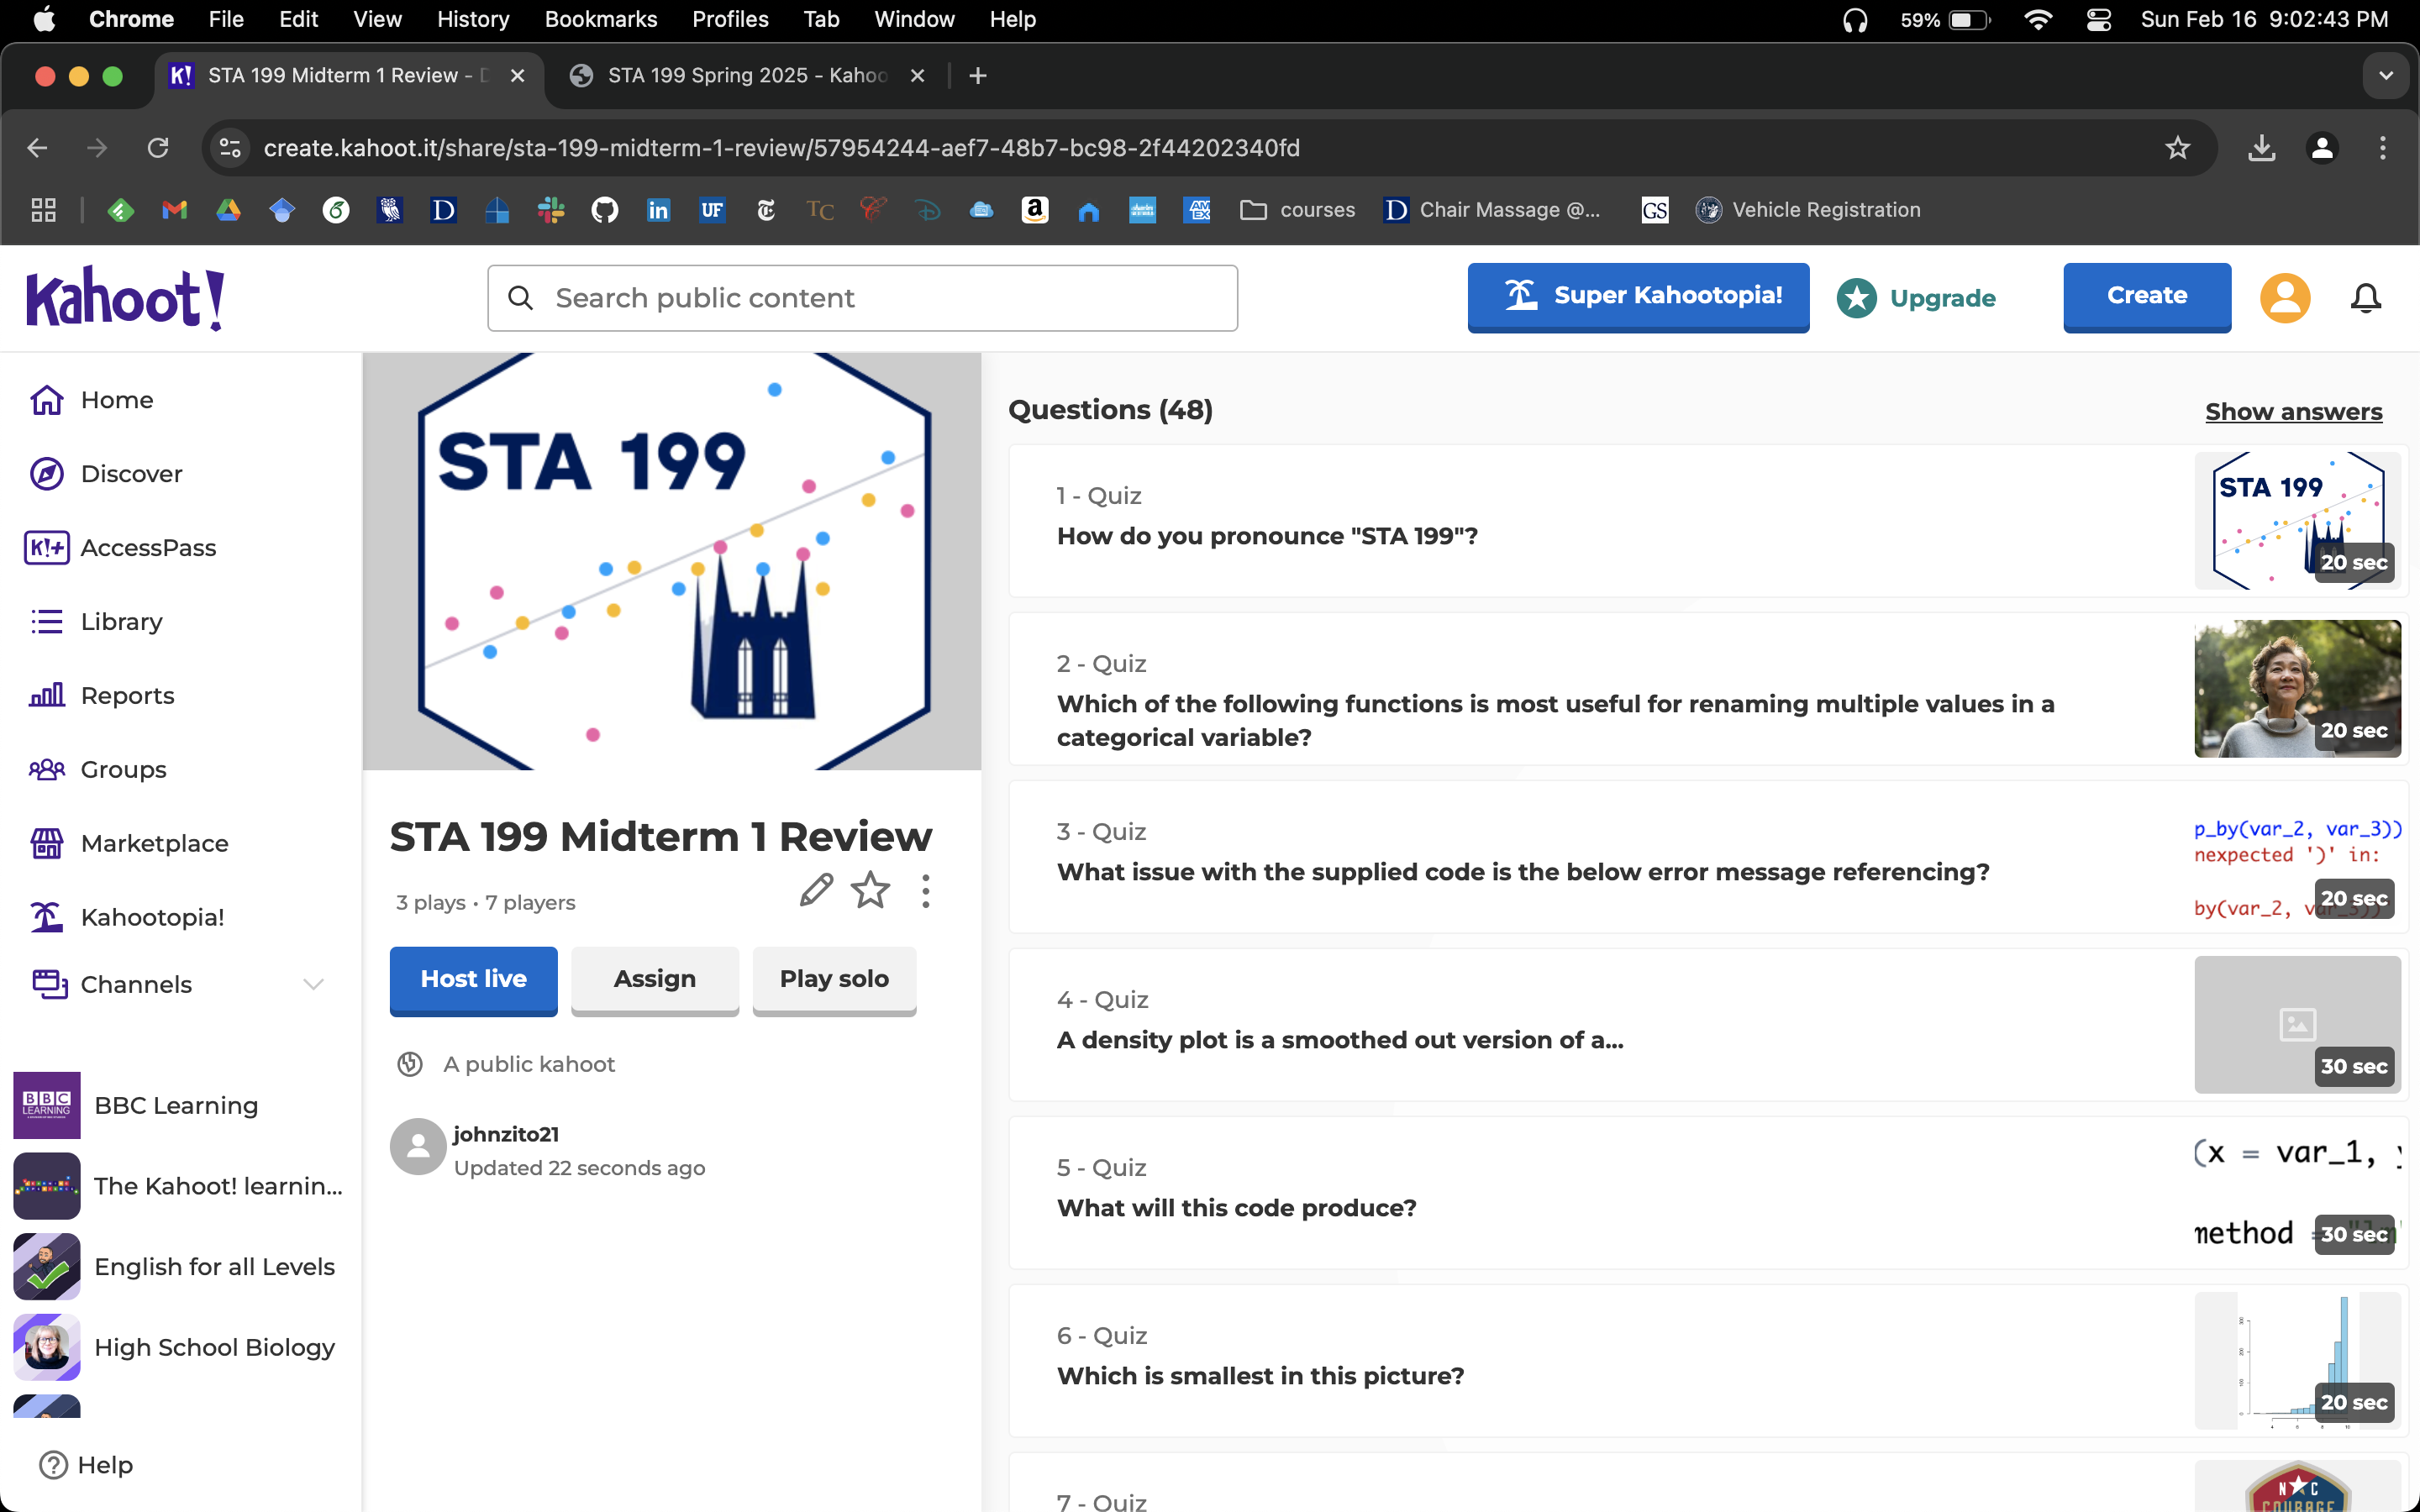2420x1512 pixels.
Task: Favorite this kahoot with the star icon
Action: (x=870, y=889)
